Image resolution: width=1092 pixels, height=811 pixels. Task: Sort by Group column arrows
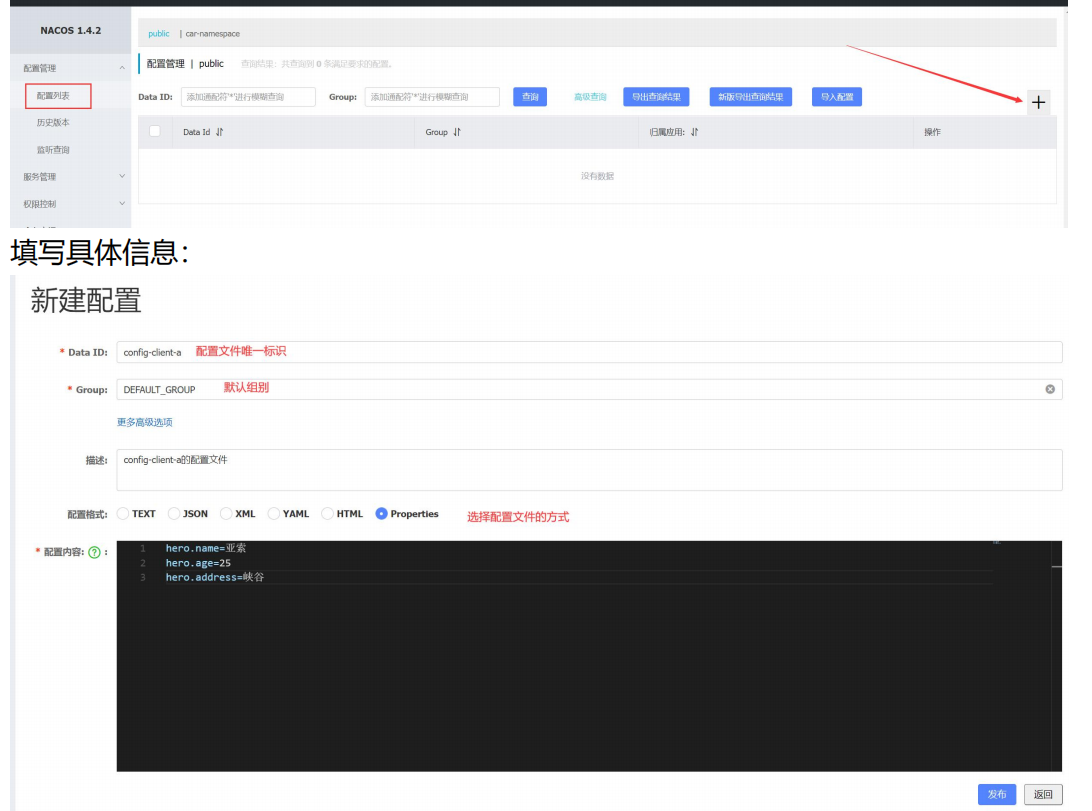click(457, 132)
